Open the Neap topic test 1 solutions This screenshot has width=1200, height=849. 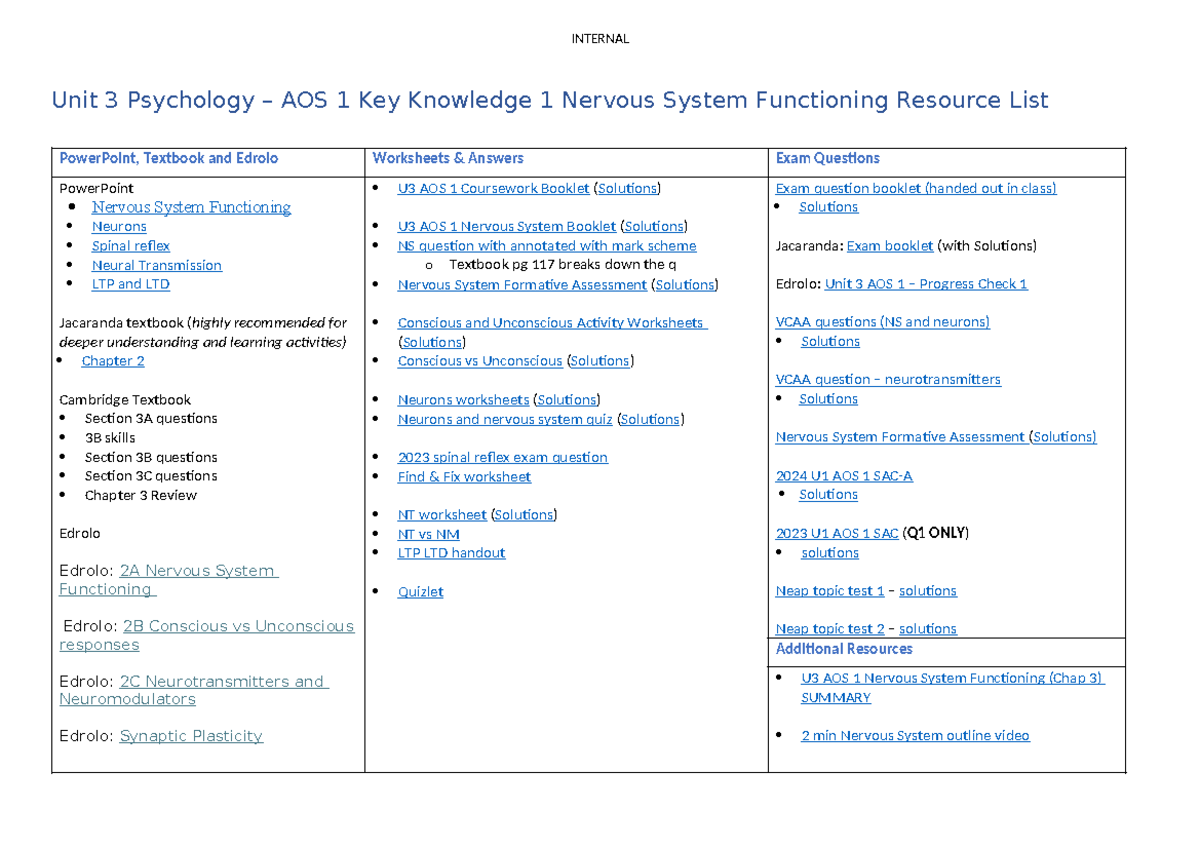(x=927, y=591)
